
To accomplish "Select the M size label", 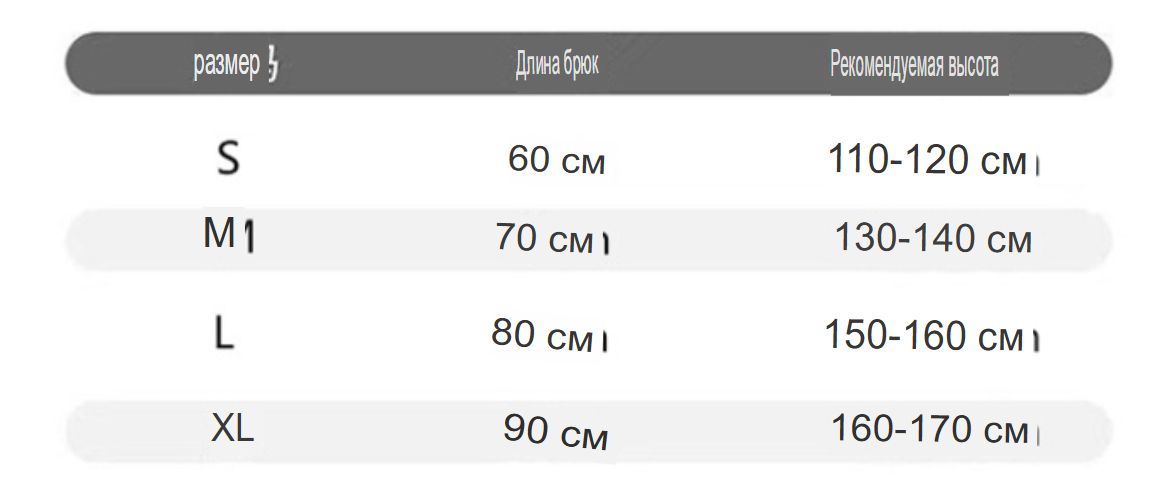I will pyautogui.click(x=219, y=234).
